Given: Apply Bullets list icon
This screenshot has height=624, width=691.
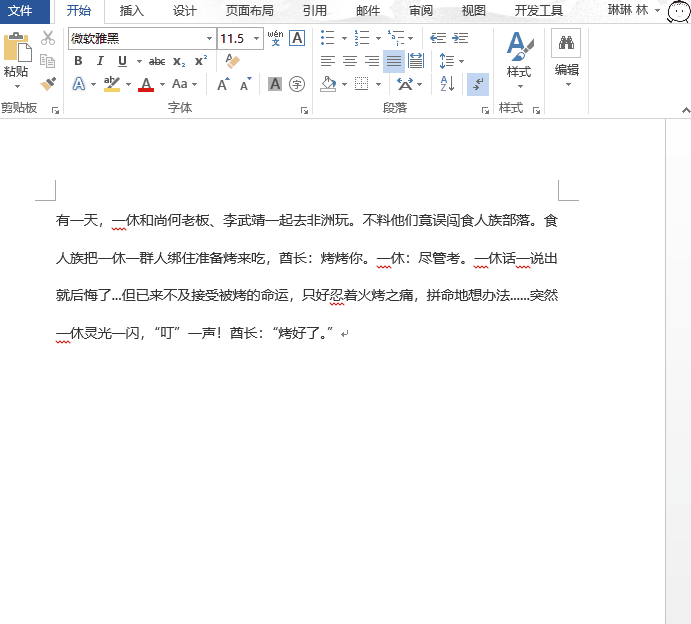Looking at the screenshot, I should tap(328, 38).
